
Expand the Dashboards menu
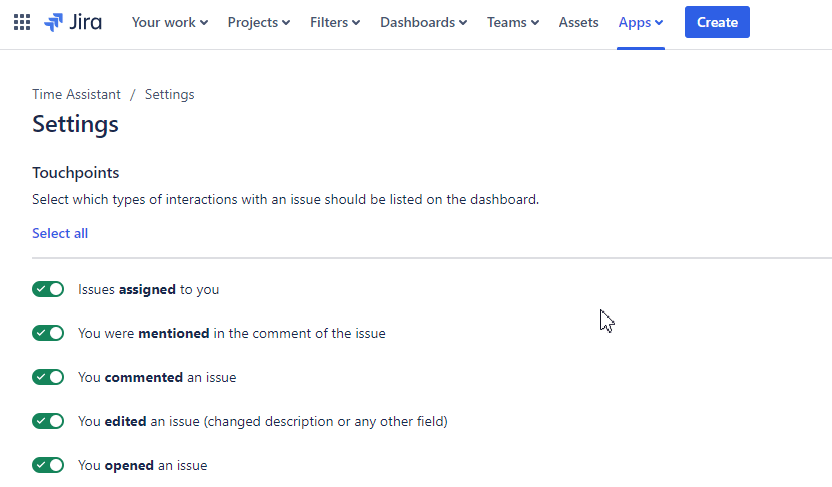[424, 22]
